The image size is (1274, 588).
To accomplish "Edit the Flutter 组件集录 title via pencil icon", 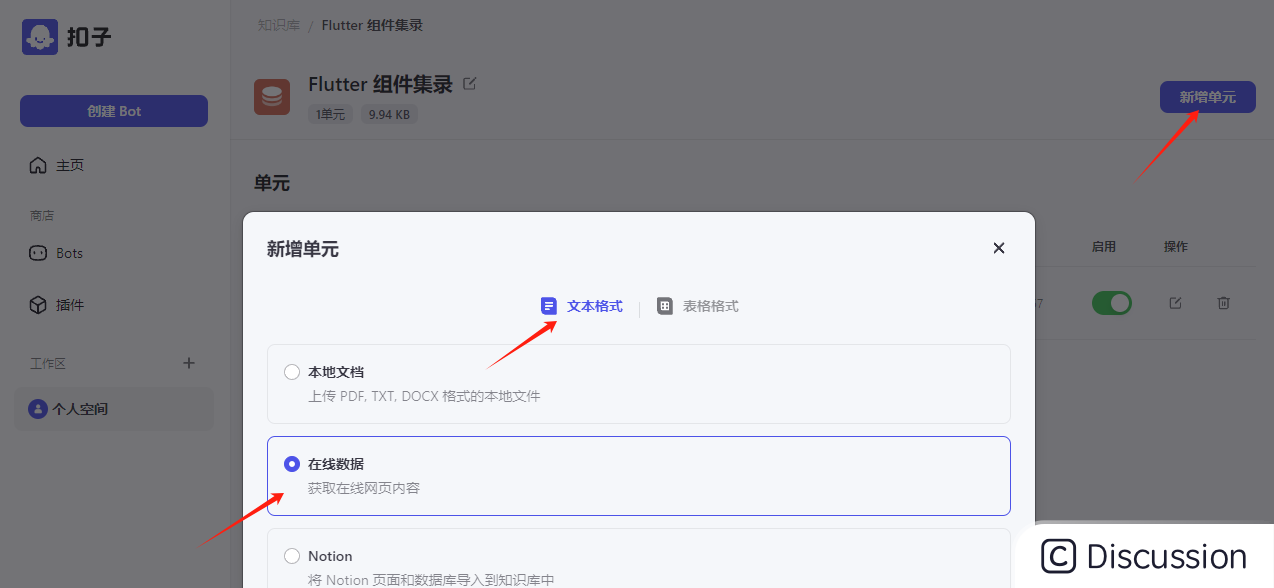I will click(x=470, y=84).
